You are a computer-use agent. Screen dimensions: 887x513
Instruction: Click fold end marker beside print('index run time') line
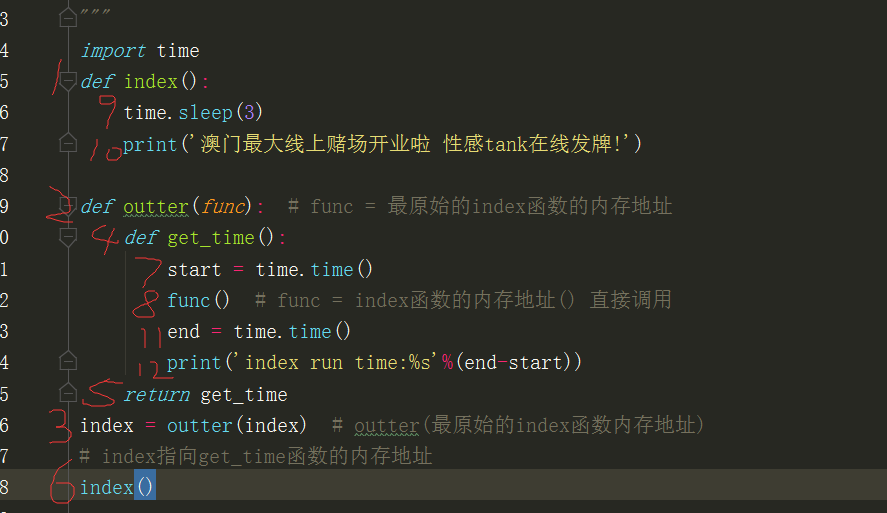point(67,361)
